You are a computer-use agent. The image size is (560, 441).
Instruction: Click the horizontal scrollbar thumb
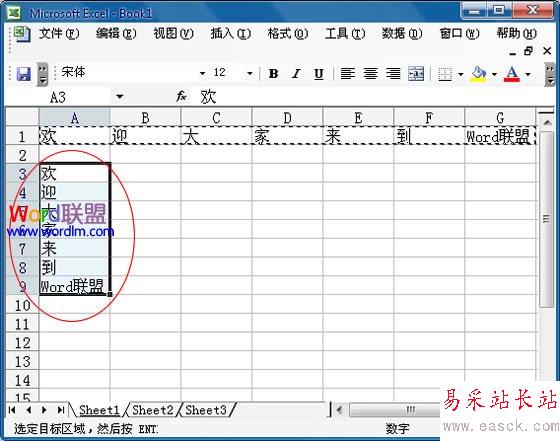tap(395, 410)
